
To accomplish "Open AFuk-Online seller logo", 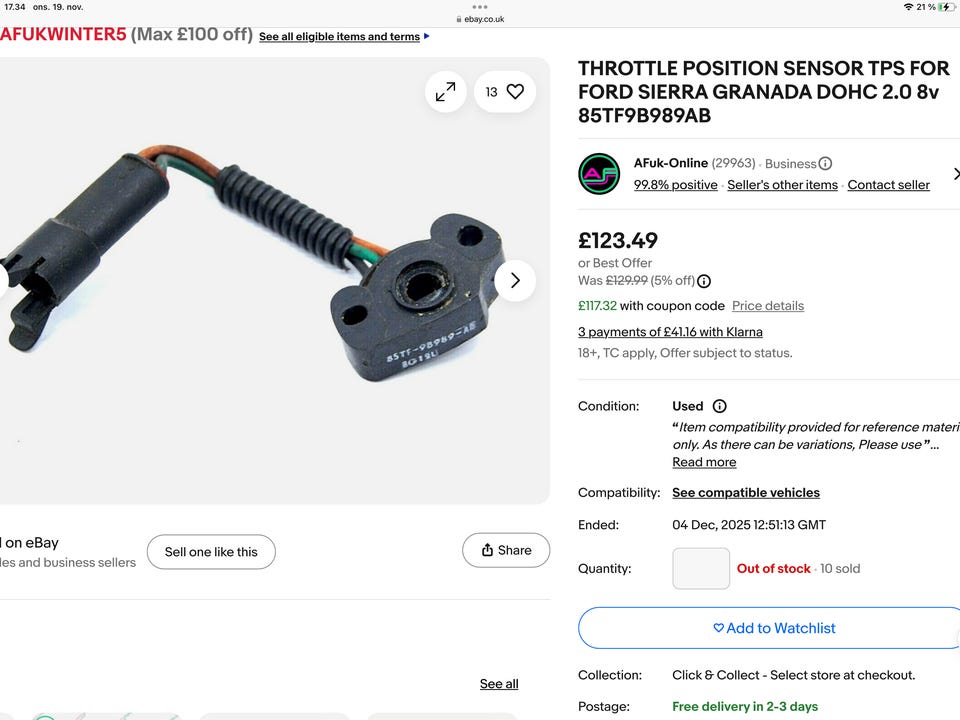I will (599, 174).
